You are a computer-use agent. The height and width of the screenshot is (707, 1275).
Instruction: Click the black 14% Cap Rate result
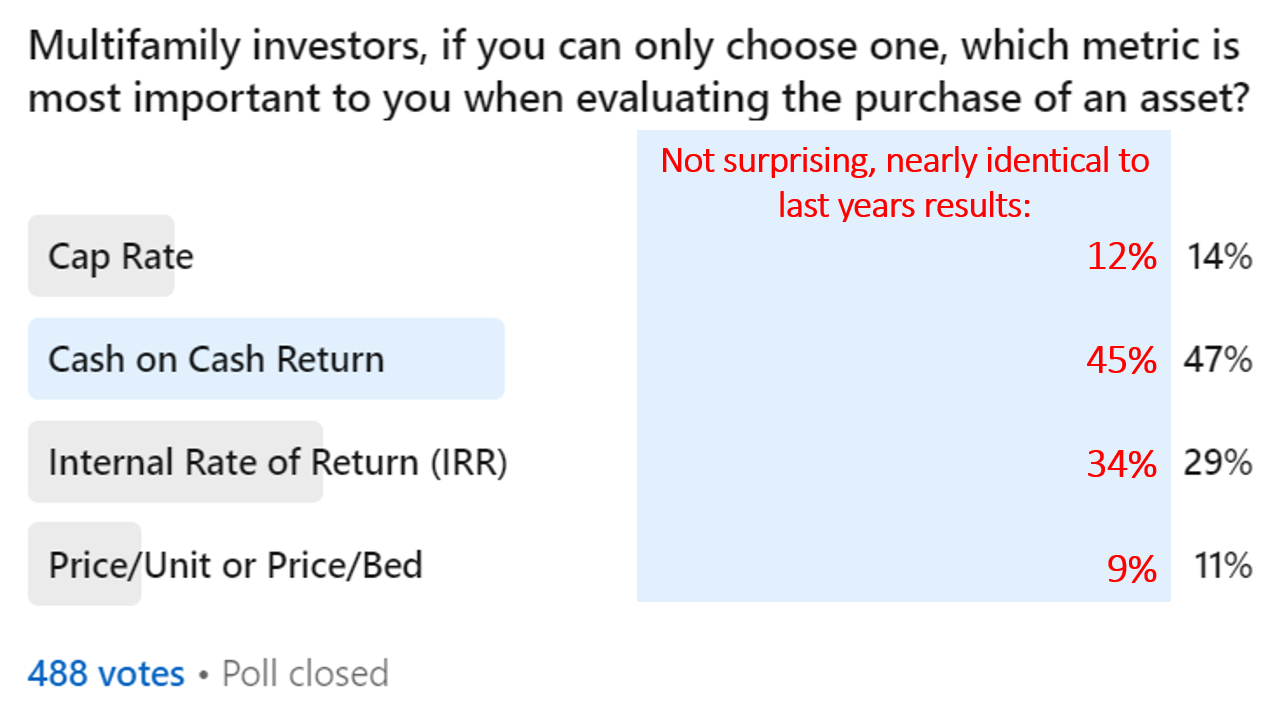(1220, 257)
